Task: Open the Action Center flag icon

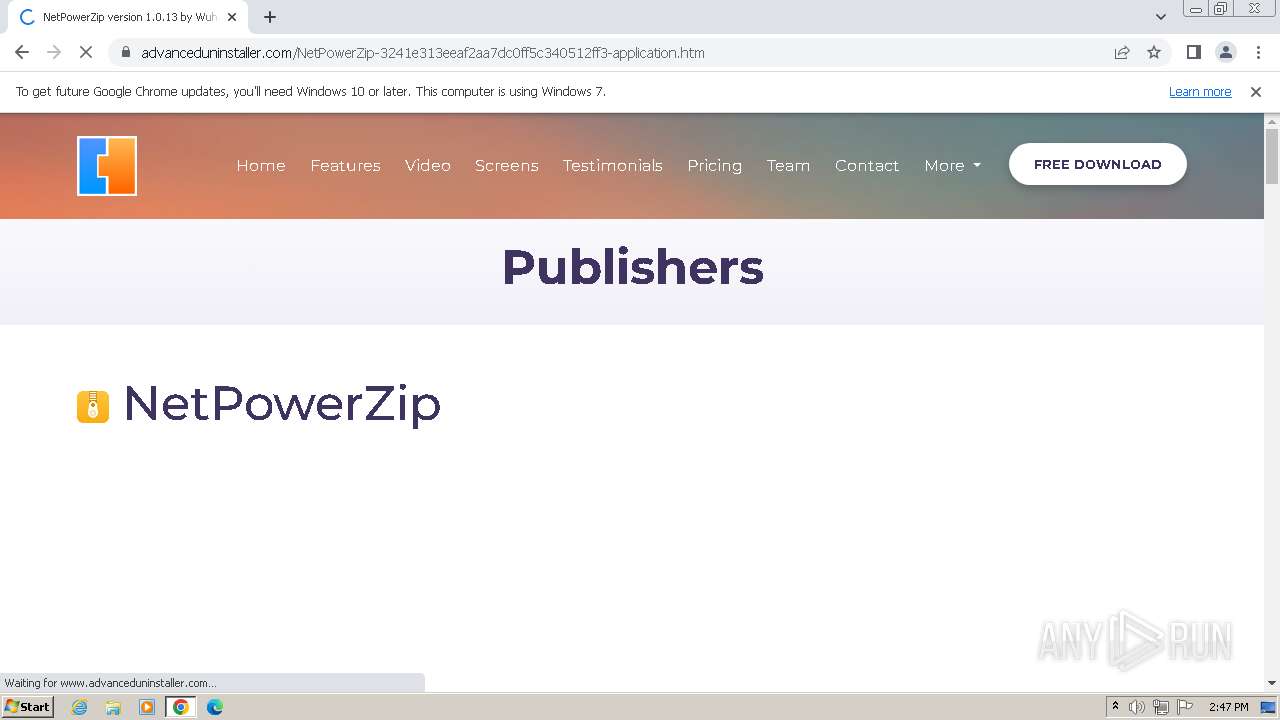Action: click(1185, 707)
